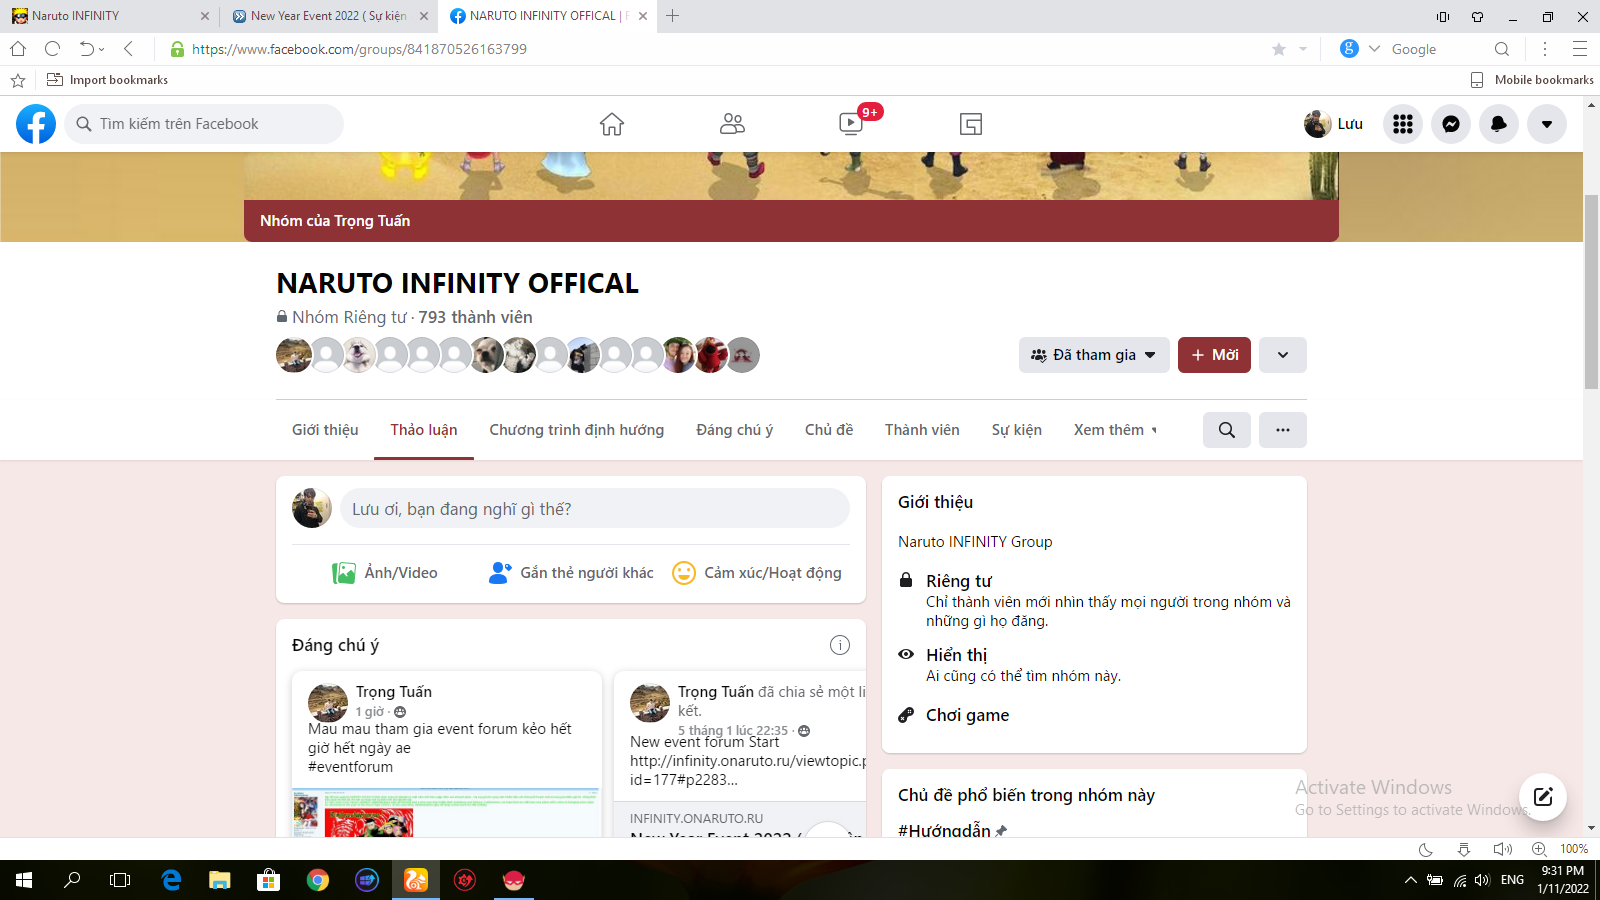Open the group's three-dot options button
Screen dimensions: 1600x900
pyautogui.click(x=1283, y=430)
